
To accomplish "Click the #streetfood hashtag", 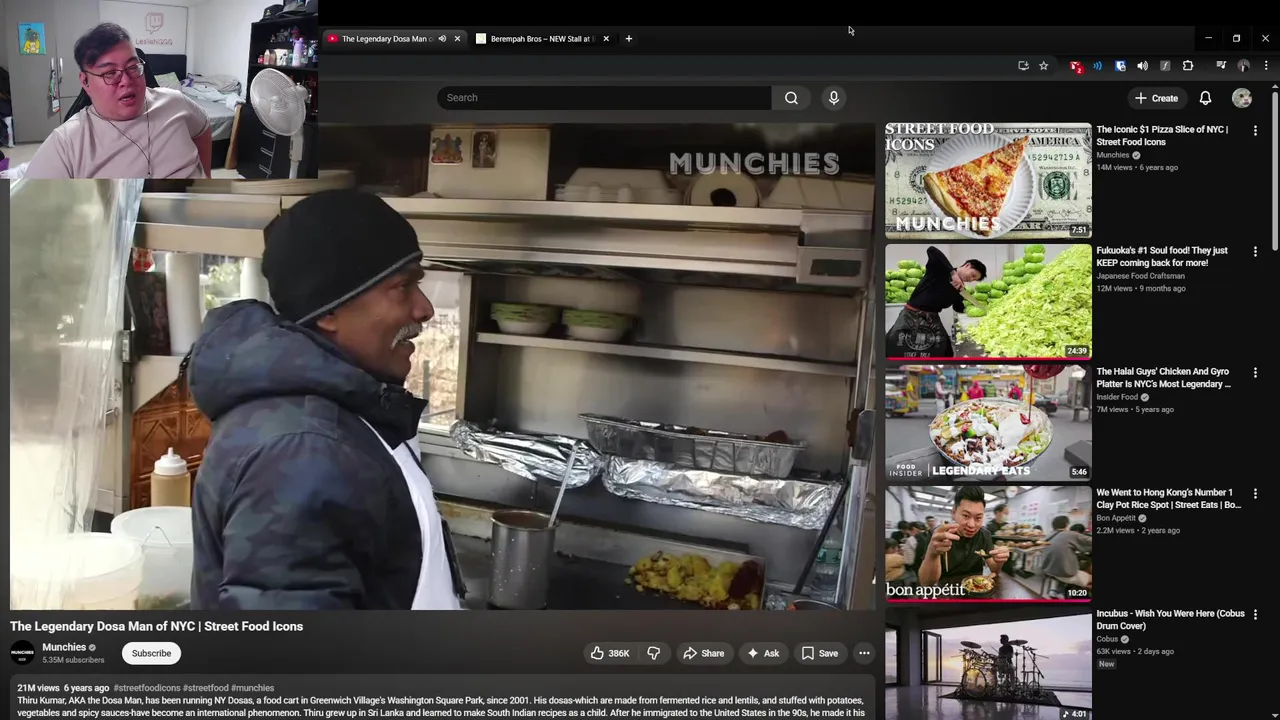I will (205, 688).
